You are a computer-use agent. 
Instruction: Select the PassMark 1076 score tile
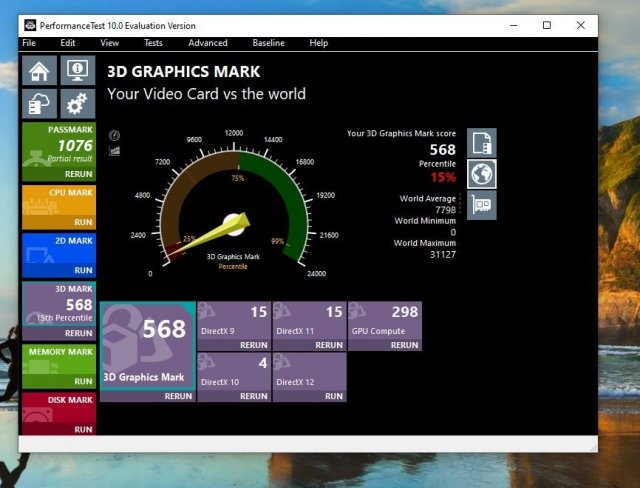(59, 145)
